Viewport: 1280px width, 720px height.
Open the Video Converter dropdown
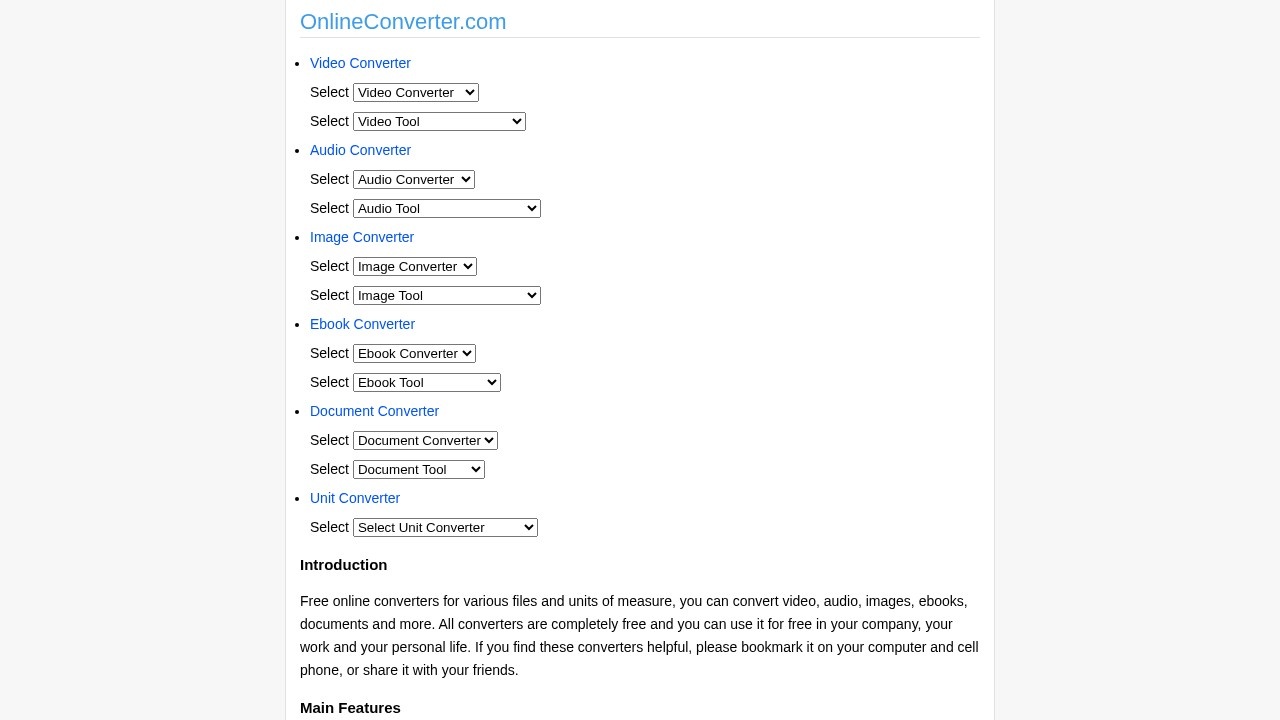coord(415,92)
